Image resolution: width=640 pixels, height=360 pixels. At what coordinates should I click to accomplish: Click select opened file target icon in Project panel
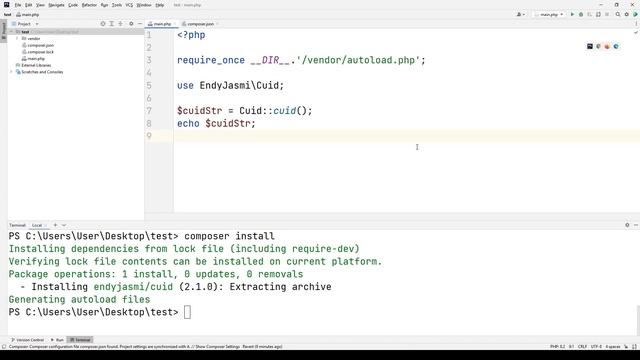pyautogui.click(x=103, y=24)
